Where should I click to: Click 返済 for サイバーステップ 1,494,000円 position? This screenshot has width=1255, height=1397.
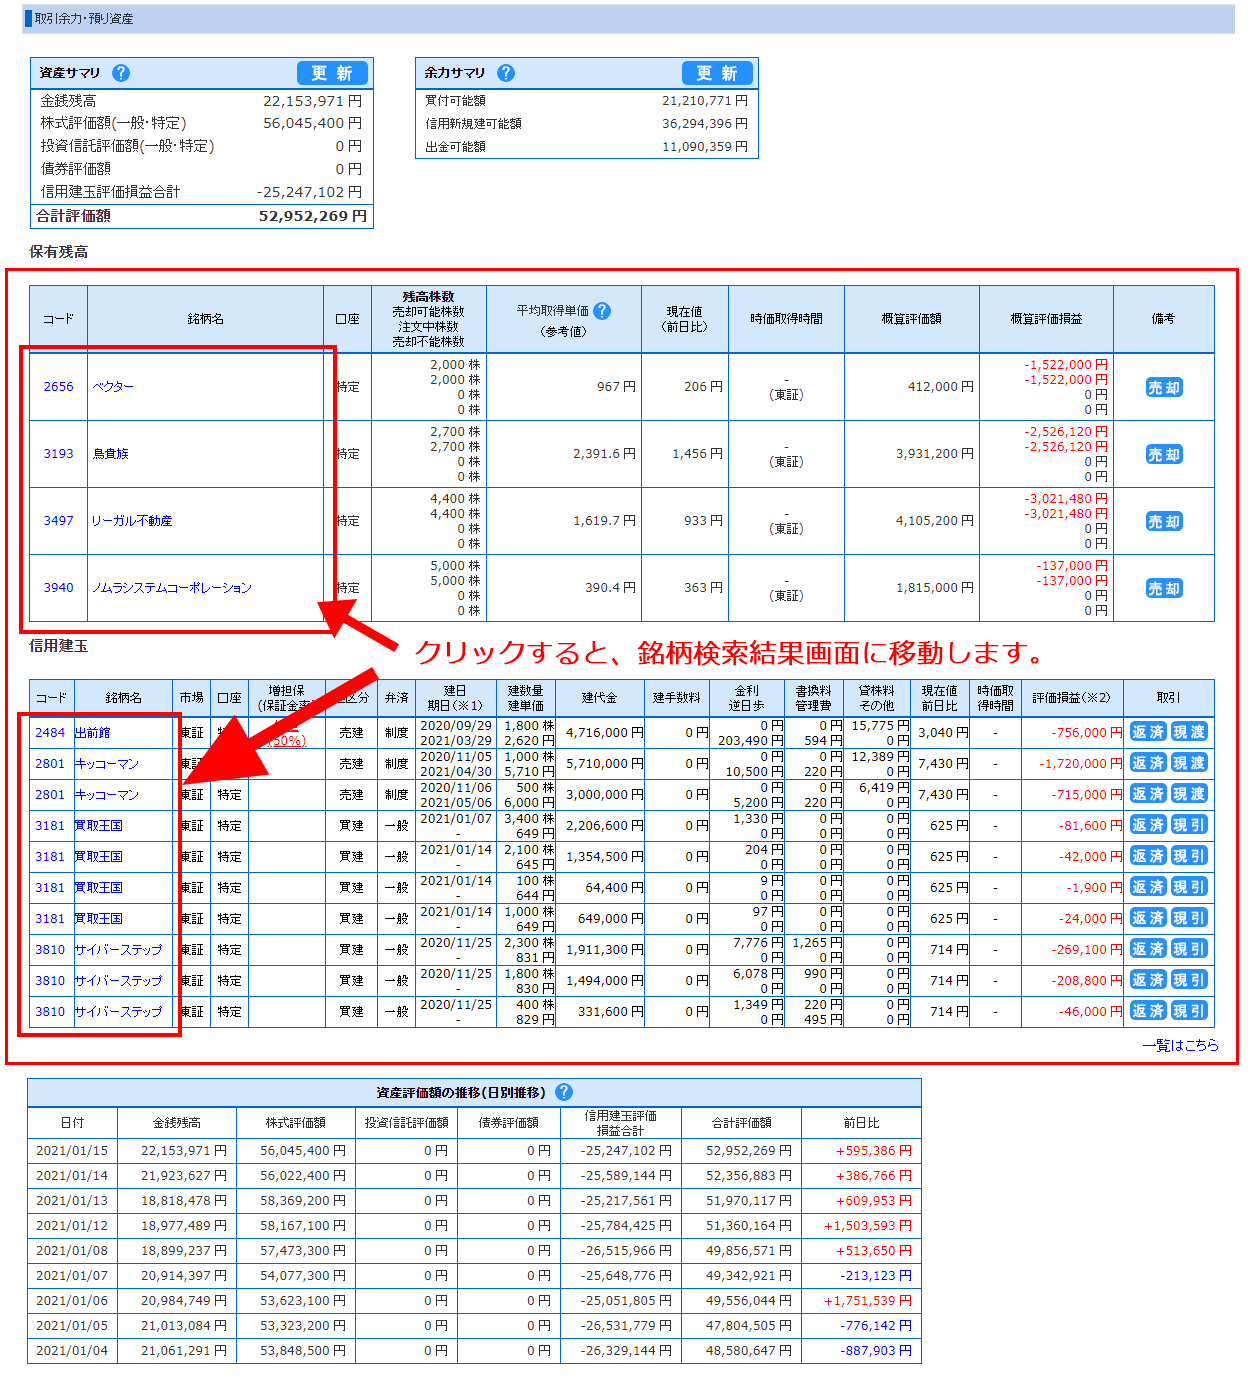tap(1148, 980)
